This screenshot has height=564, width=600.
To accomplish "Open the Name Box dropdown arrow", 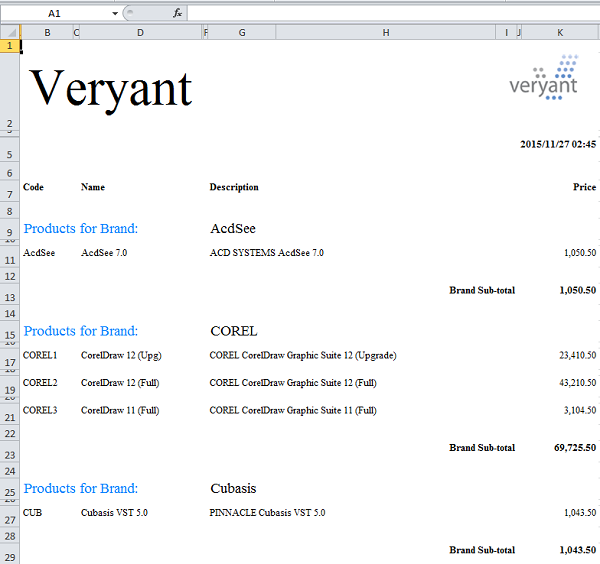I will 115,14.
